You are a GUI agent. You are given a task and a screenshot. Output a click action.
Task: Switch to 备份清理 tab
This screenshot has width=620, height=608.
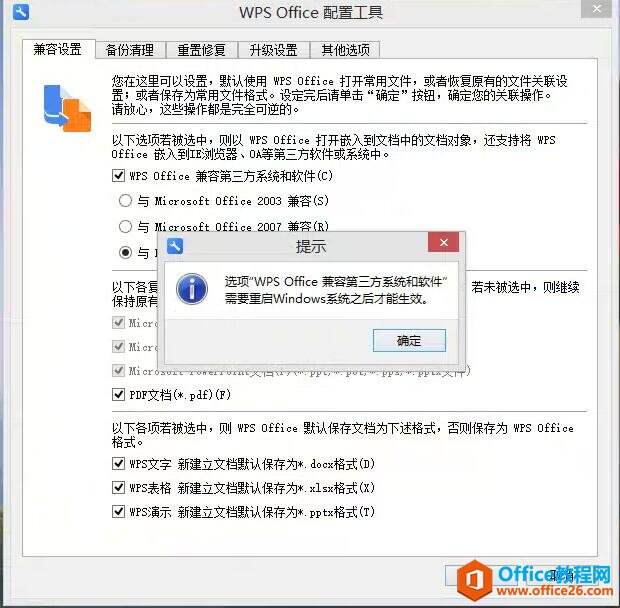tap(130, 50)
